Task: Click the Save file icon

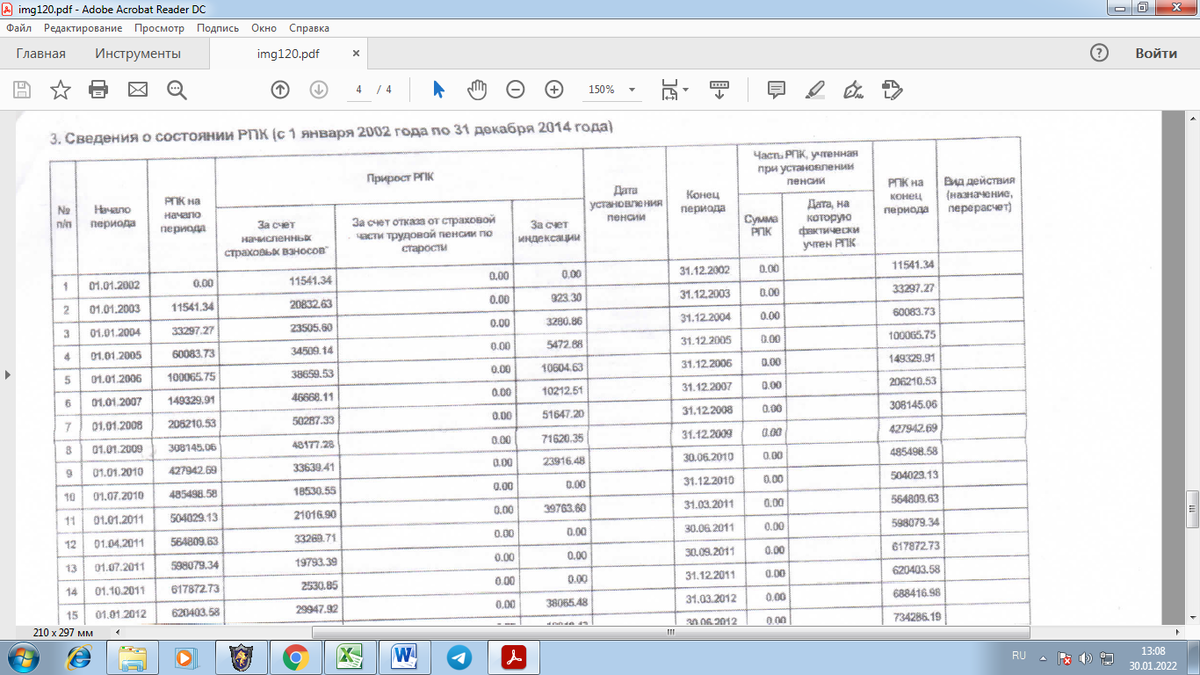Action: 21,90
